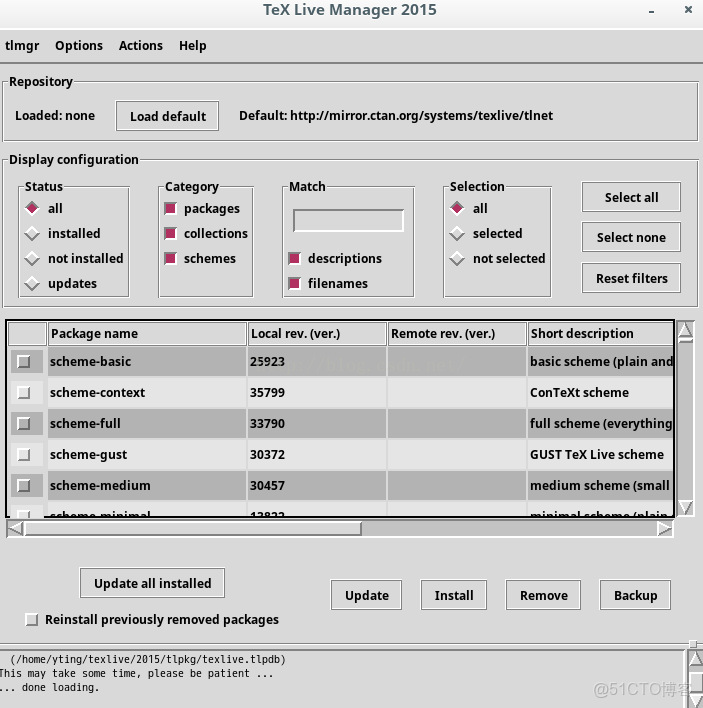Click the Update button
The height and width of the screenshot is (708, 703).
tap(366, 596)
